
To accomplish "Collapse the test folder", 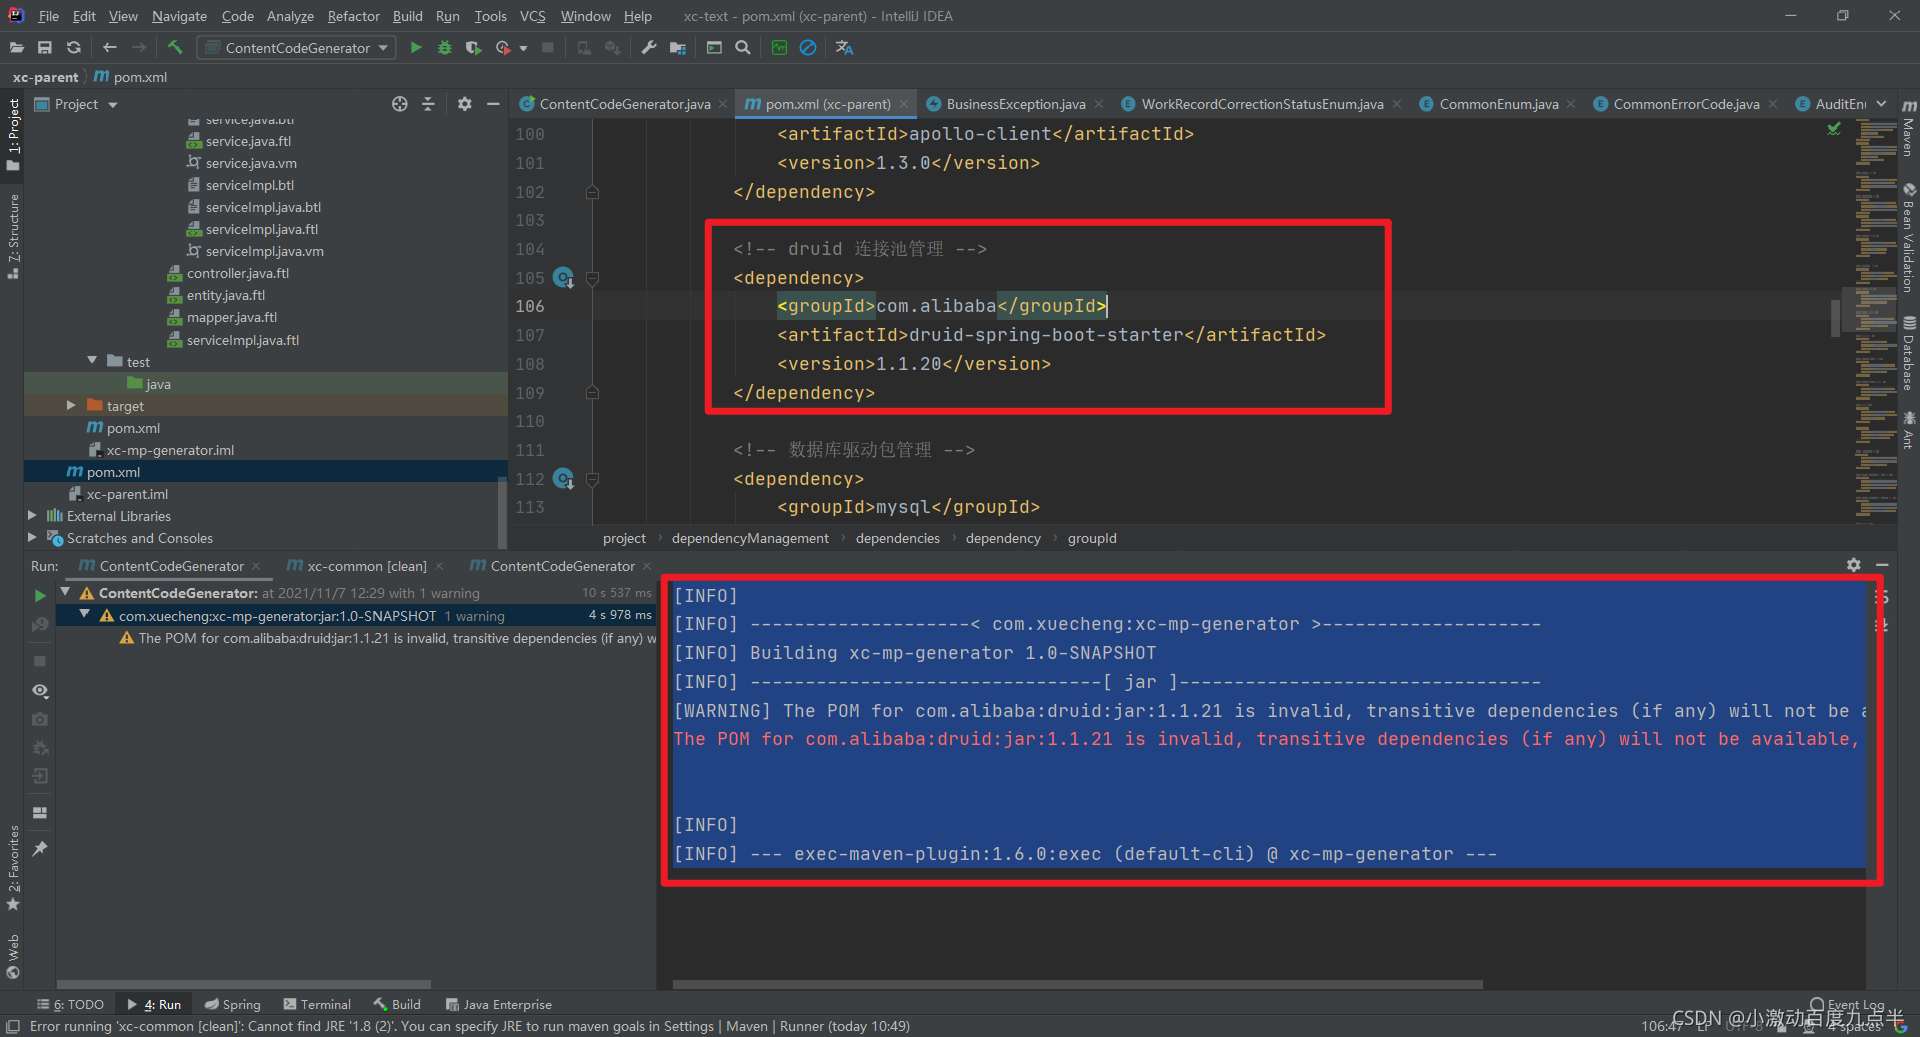I will tap(93, 361).
